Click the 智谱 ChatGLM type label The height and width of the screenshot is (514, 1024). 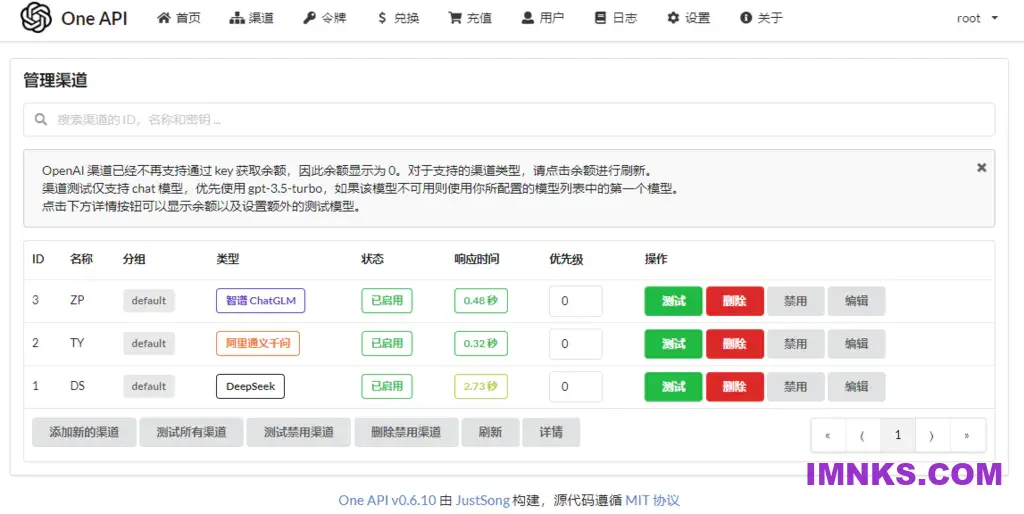click(x=261, y=301)
